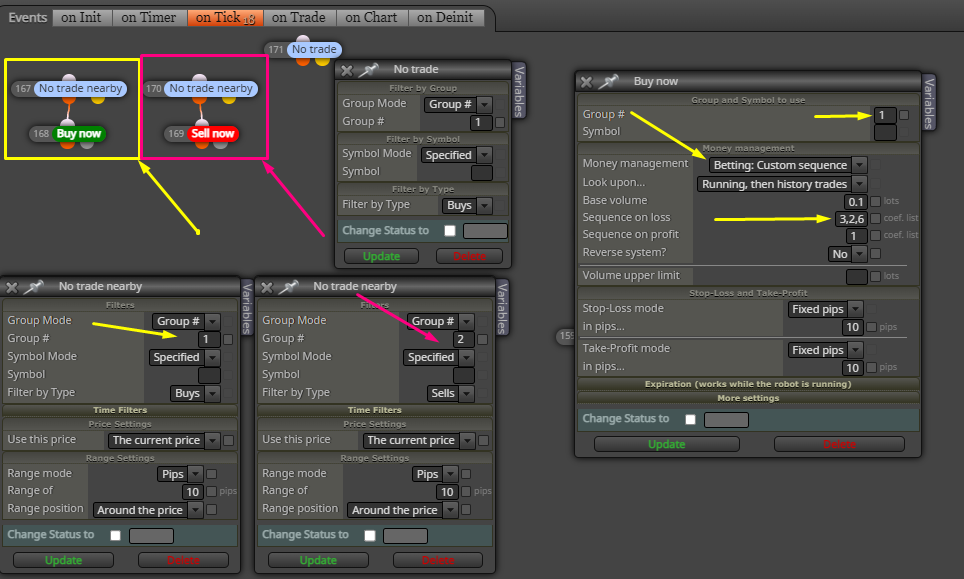Click the Base volume 0.1 field
This screenshot has width=964, height=579.
[856, 202]
